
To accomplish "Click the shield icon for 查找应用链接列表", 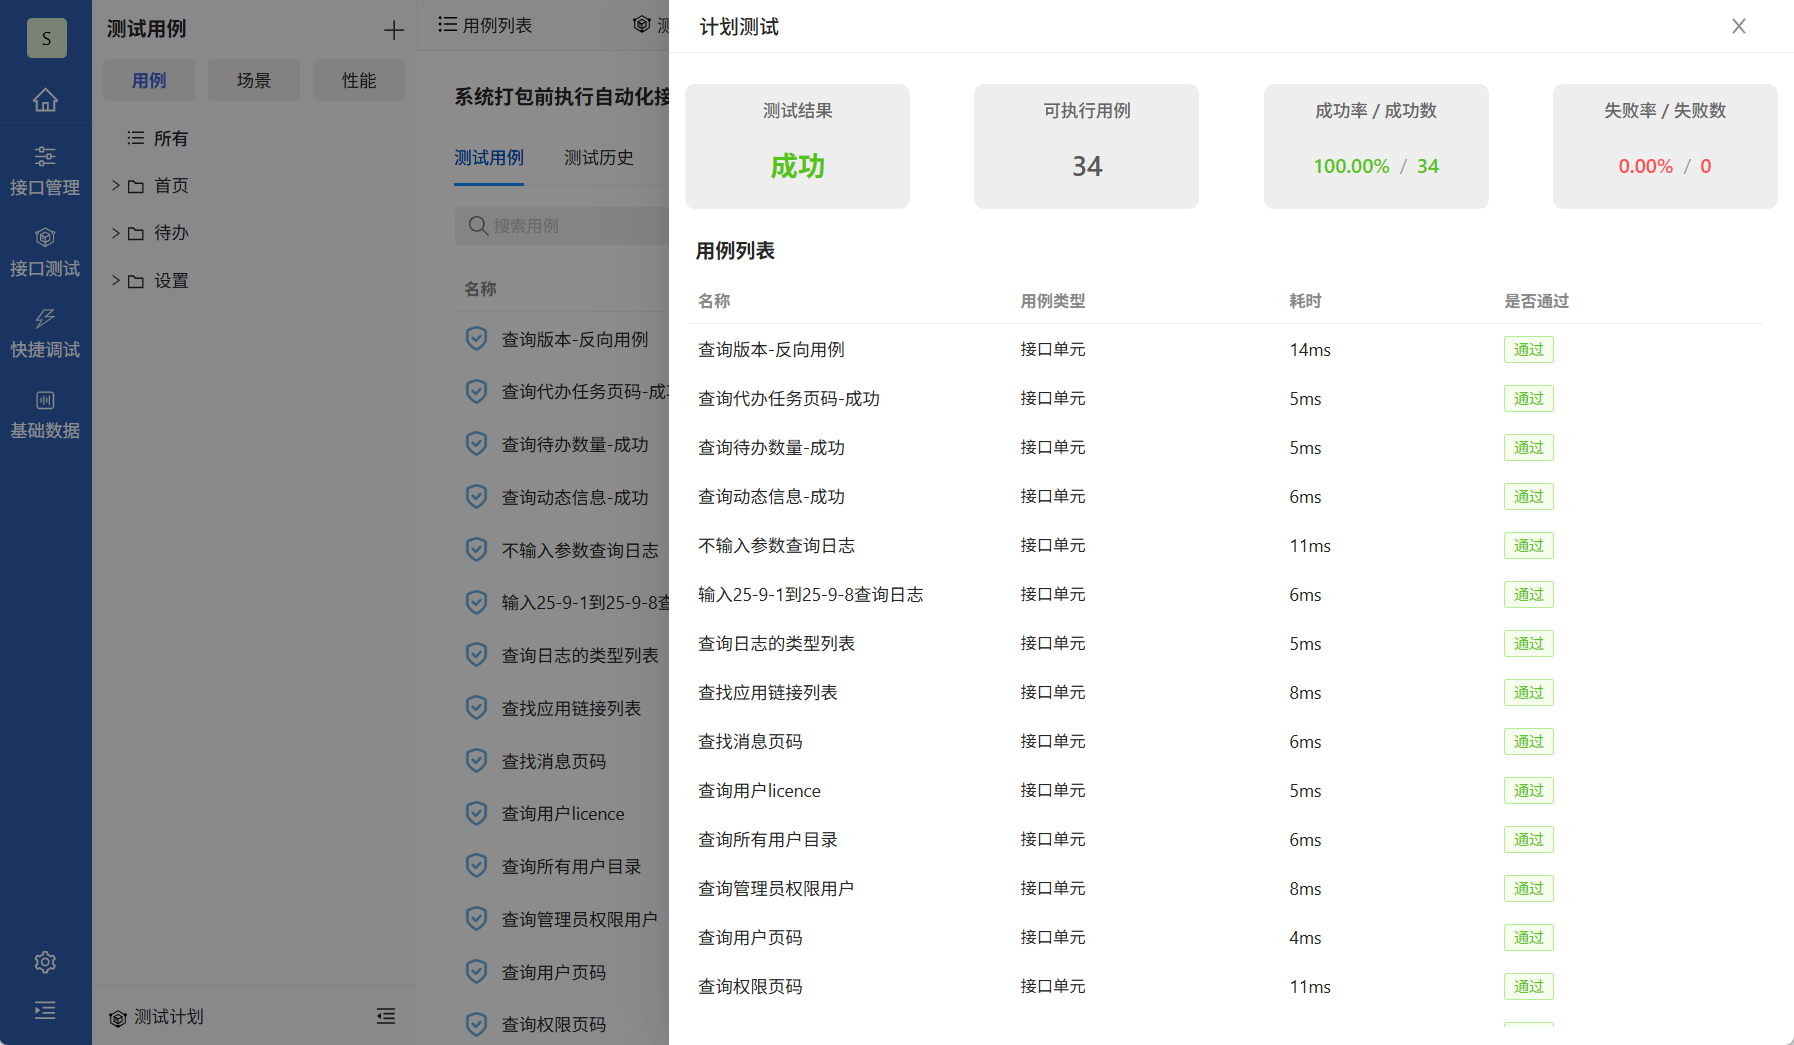I will tap(477, 708).
